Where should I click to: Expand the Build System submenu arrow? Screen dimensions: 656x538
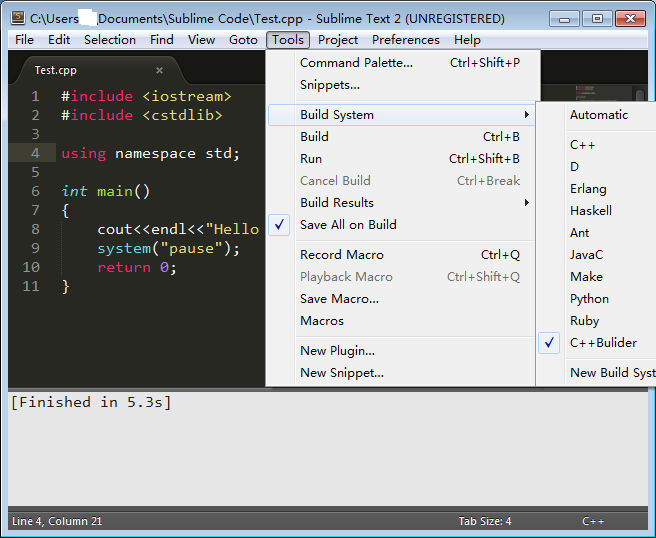527,115
